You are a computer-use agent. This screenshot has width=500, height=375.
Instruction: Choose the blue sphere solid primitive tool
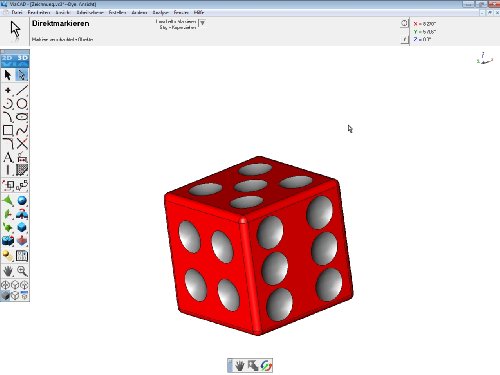click(22, 201)
